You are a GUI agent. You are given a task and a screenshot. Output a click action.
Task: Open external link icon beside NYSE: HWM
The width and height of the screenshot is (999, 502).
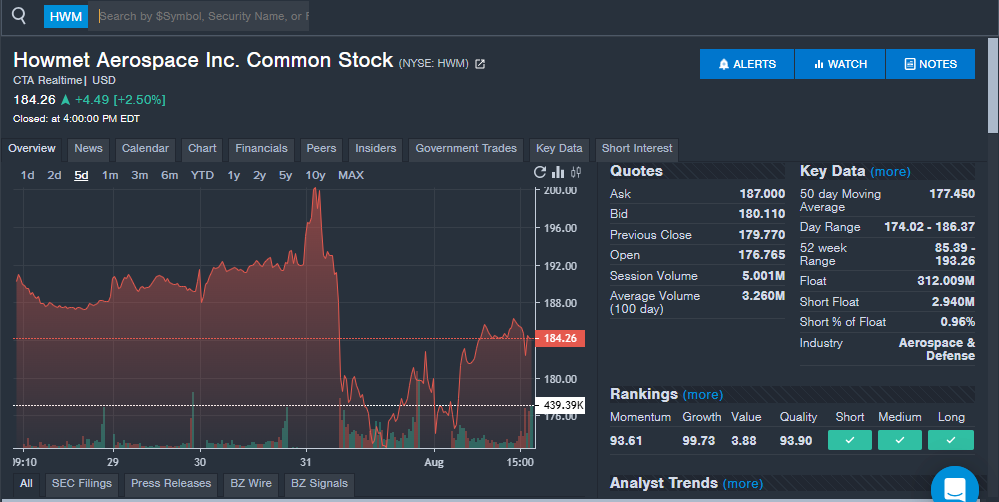pyautogui.click(x=480, y=64)
